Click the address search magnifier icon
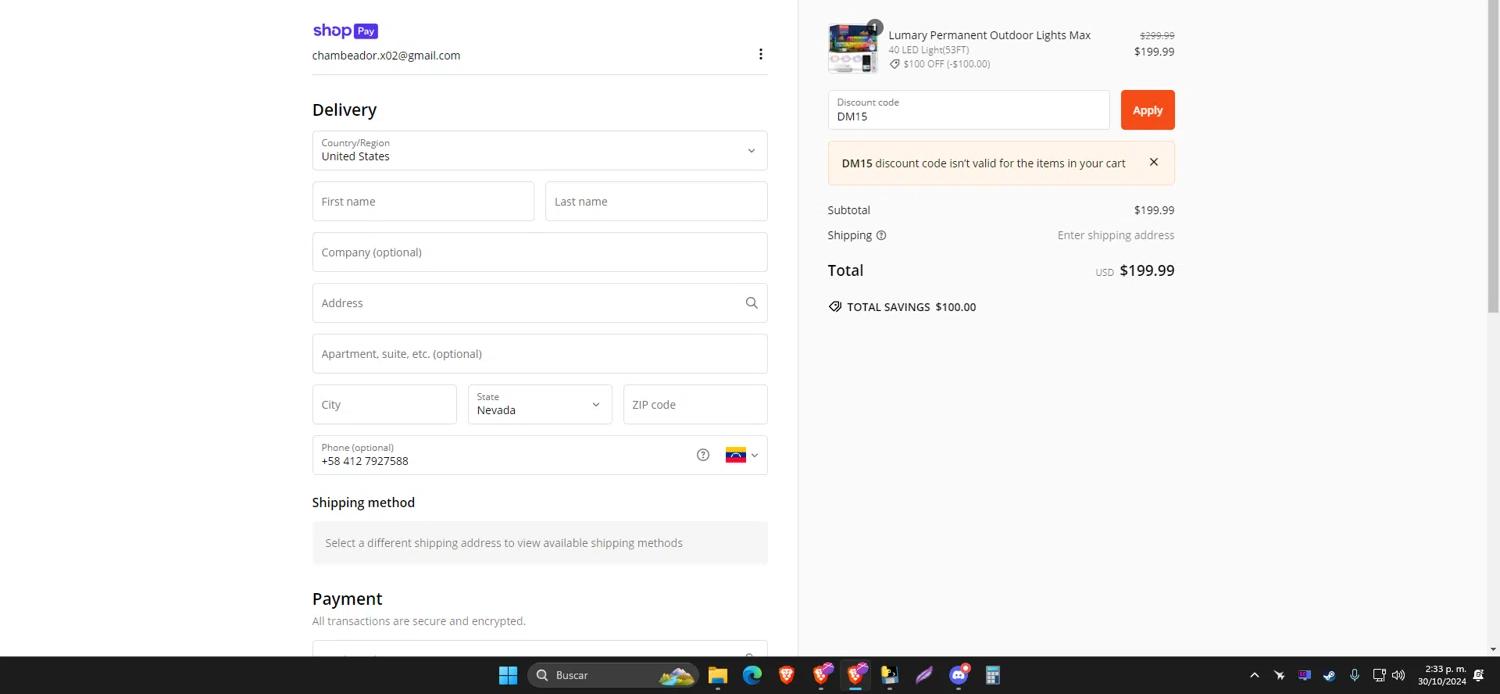Image resolution: width=1500 pixels, height=694 pixels. click(751, 303)
